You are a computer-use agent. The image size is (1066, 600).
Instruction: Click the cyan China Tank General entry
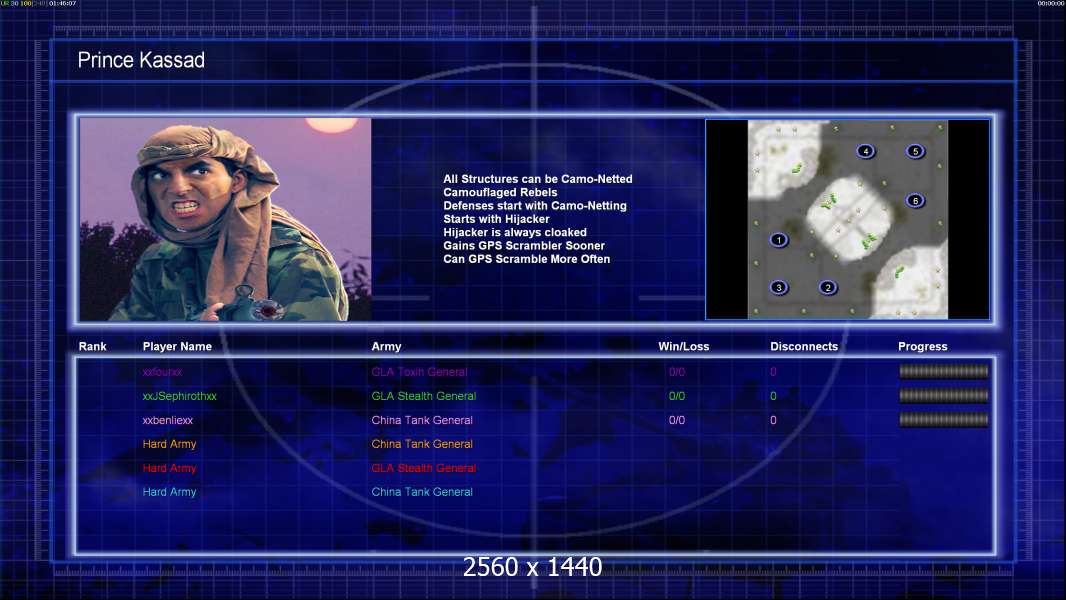pyautogui.click(x=422, y=492)
